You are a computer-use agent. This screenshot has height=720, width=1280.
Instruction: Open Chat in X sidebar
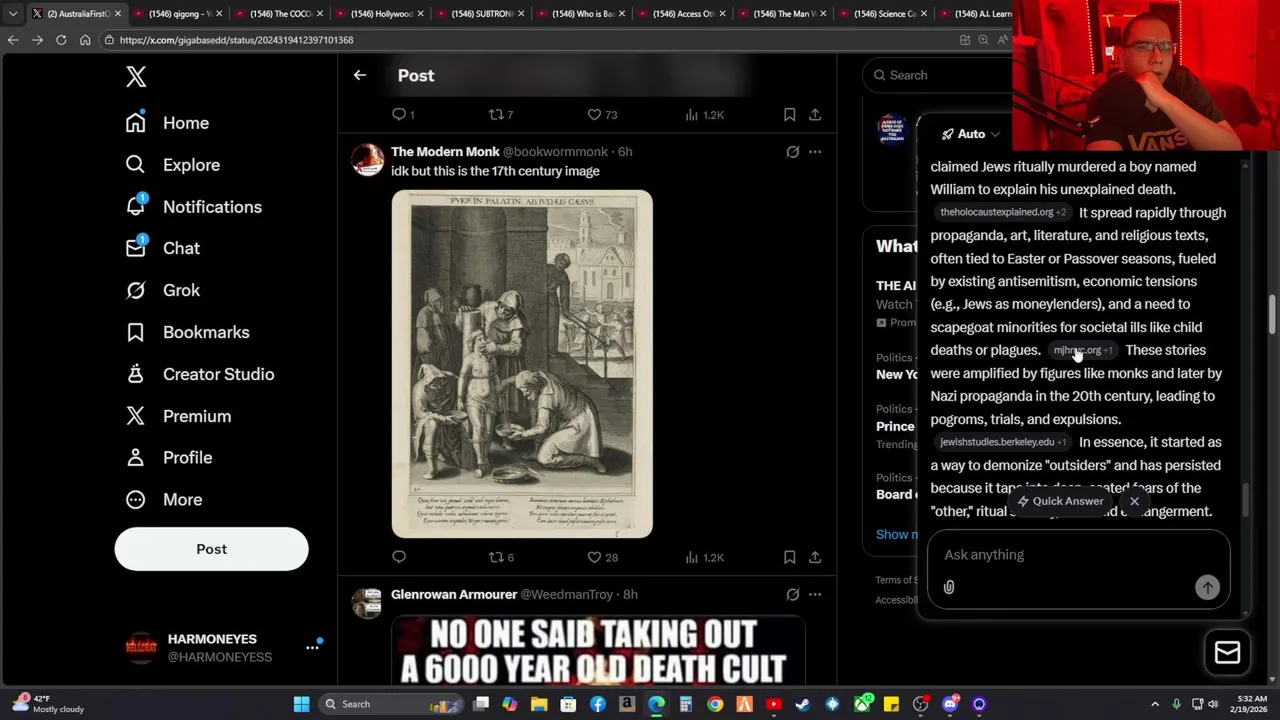click(163, 248)
